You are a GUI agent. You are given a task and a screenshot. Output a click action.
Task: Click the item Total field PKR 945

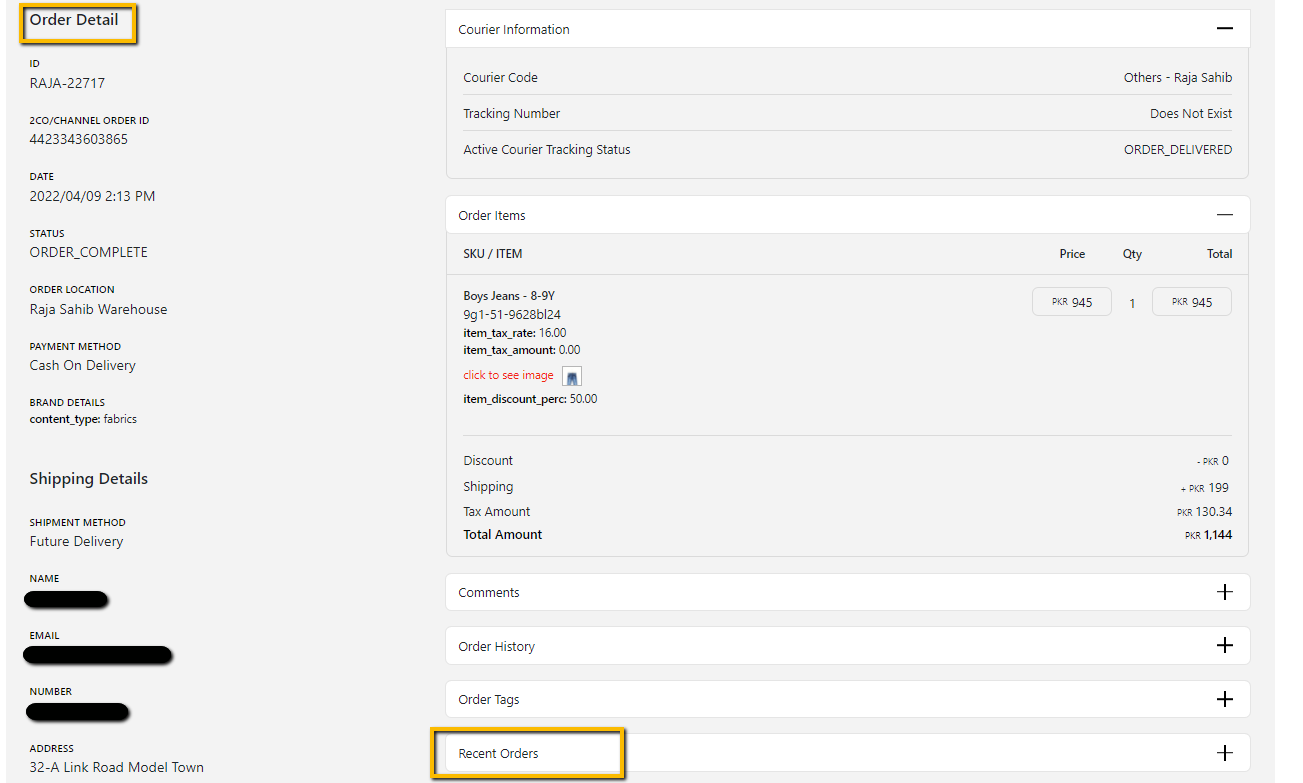point(1191,302)
